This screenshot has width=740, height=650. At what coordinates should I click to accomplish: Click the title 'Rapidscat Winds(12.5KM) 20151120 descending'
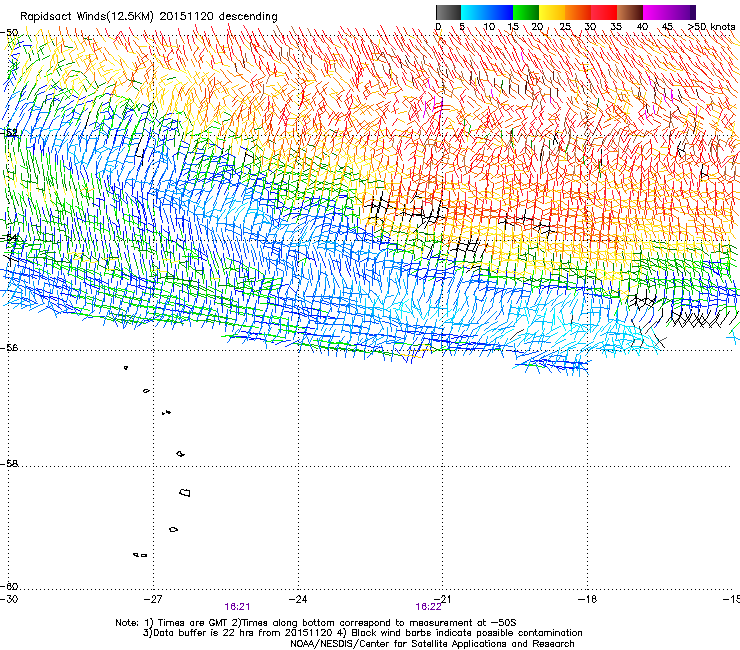(149, 17)
